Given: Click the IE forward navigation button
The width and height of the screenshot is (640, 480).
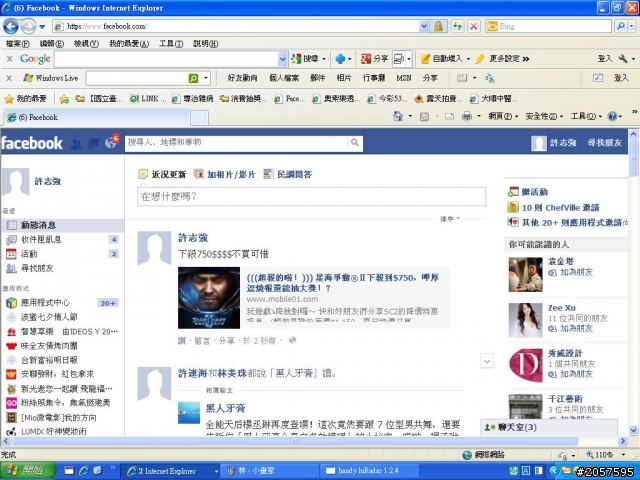Looking at the screenshot, I should pos(28,27).
